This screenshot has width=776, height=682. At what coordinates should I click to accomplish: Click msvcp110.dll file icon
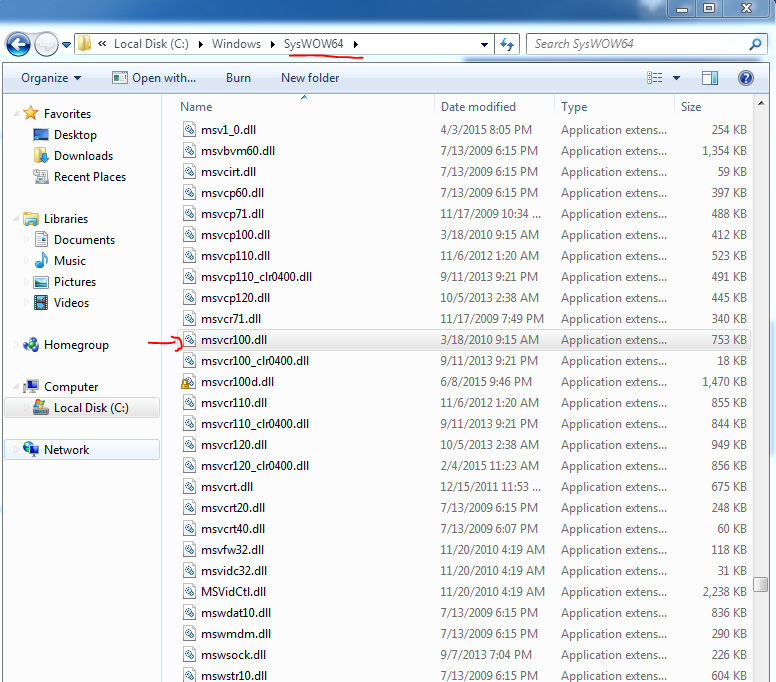pos(189,256)
